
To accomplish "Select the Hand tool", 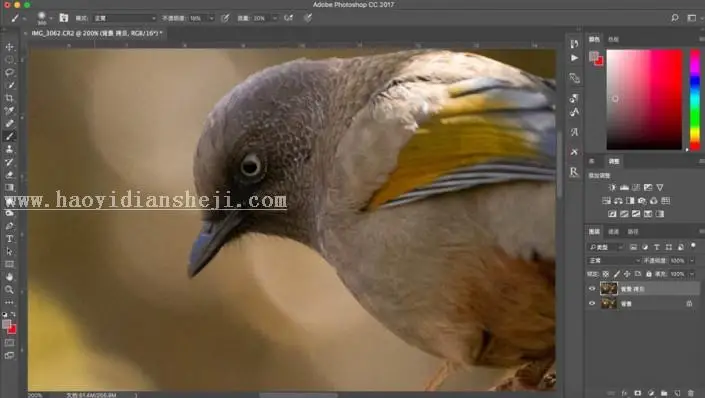I will [x=9, y=277].
